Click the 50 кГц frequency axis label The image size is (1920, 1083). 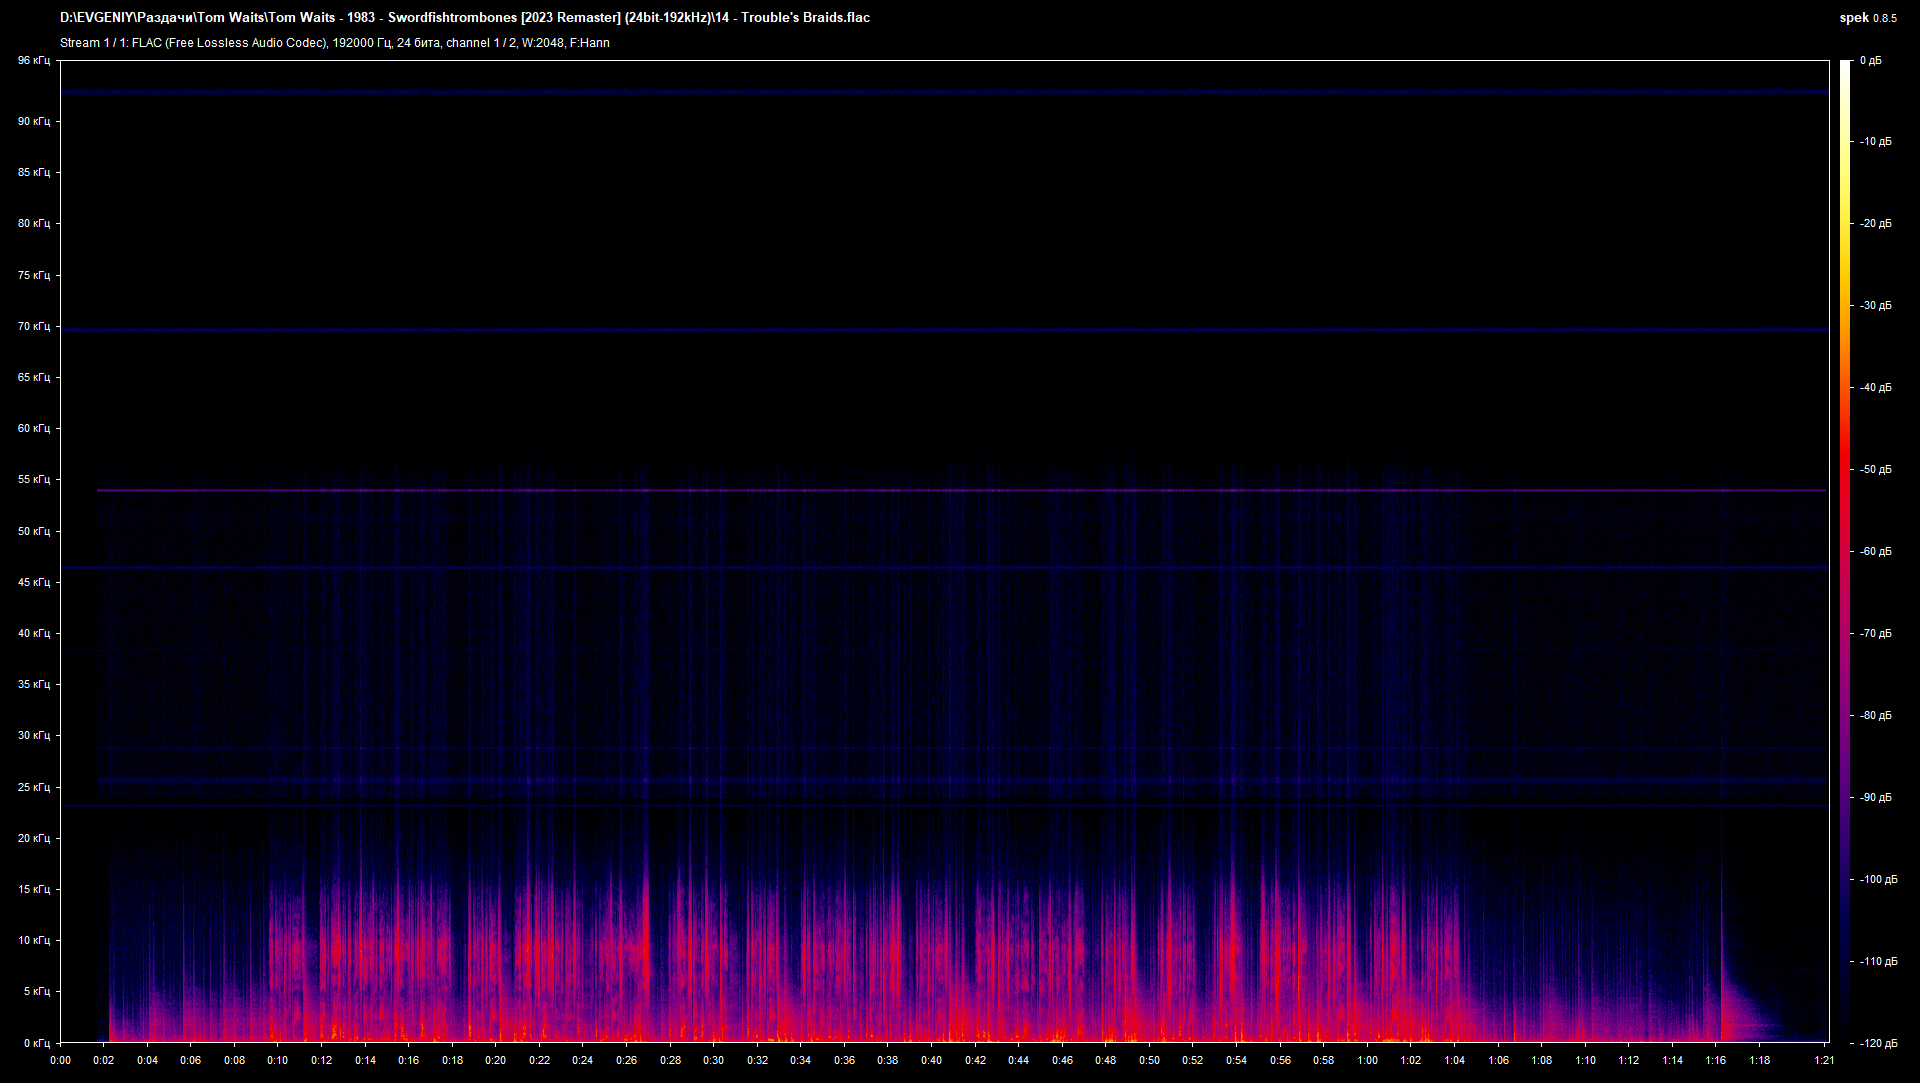coord(34,531)
